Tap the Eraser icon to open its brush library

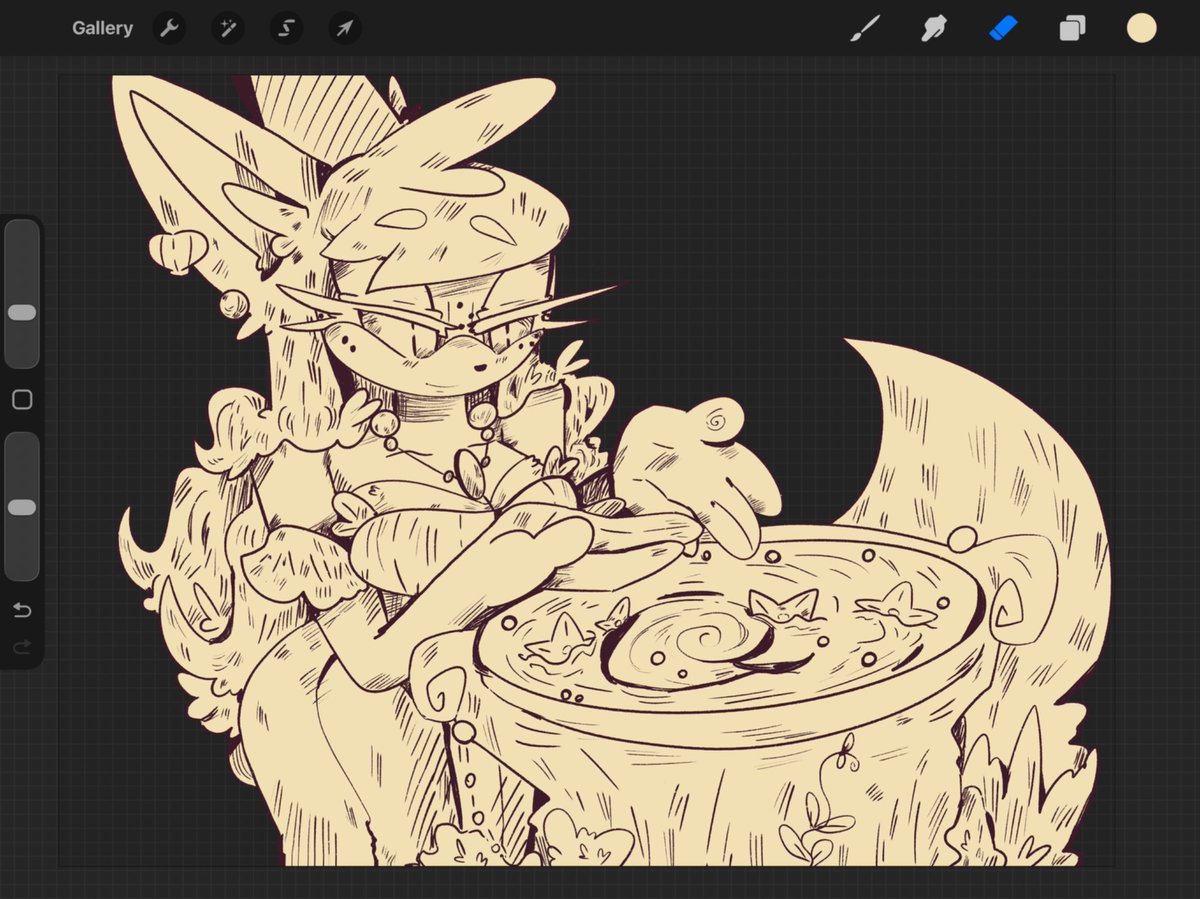[x=1002, y=28]
